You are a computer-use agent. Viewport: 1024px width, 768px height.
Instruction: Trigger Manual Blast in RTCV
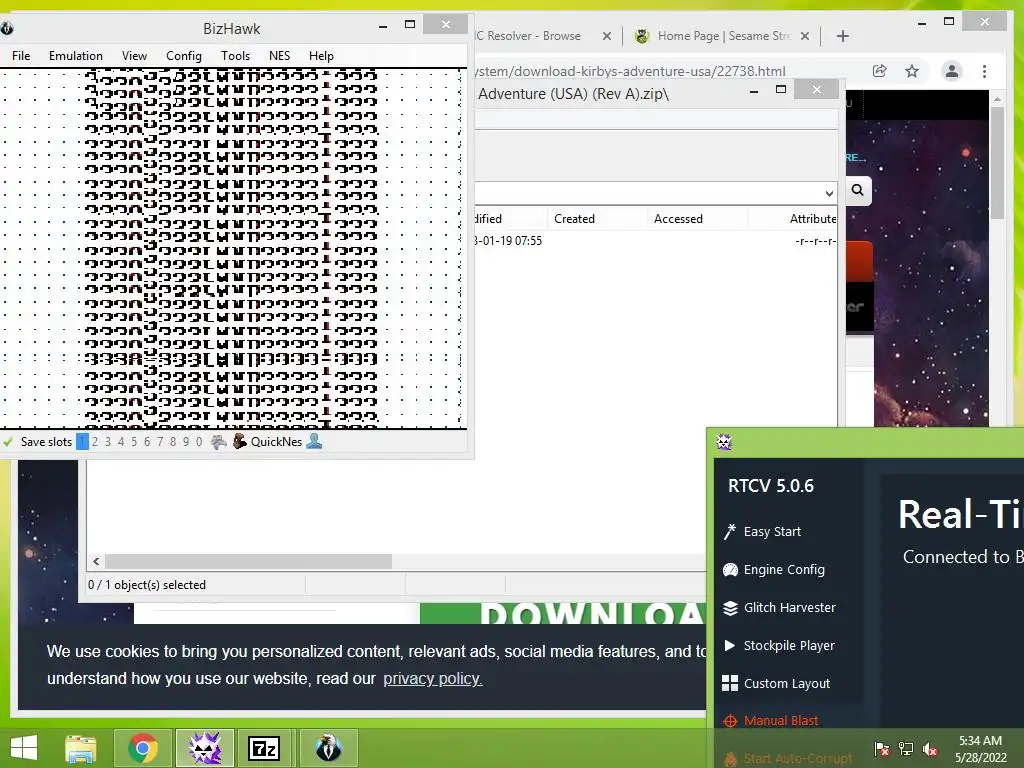780,721
